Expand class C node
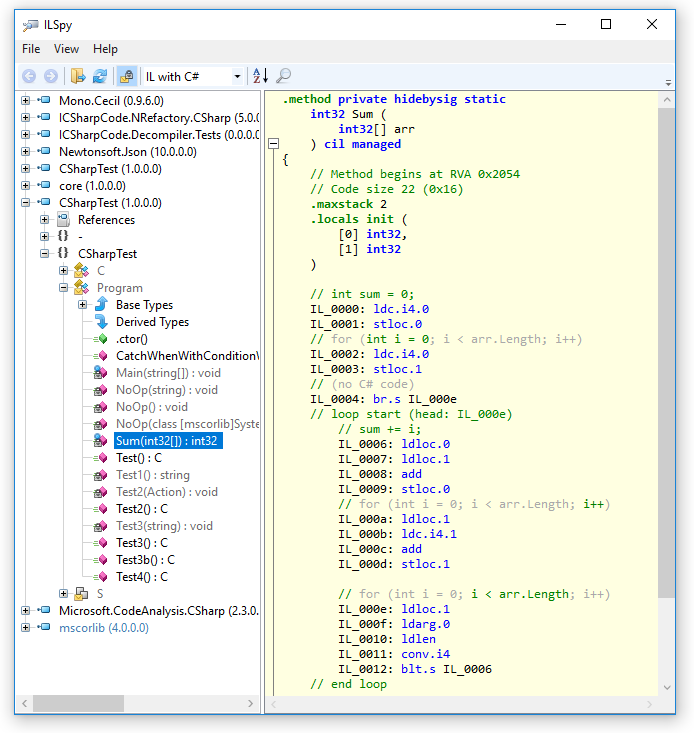The width and height of the screenshot is (694, 733). [x=64, y=270]
